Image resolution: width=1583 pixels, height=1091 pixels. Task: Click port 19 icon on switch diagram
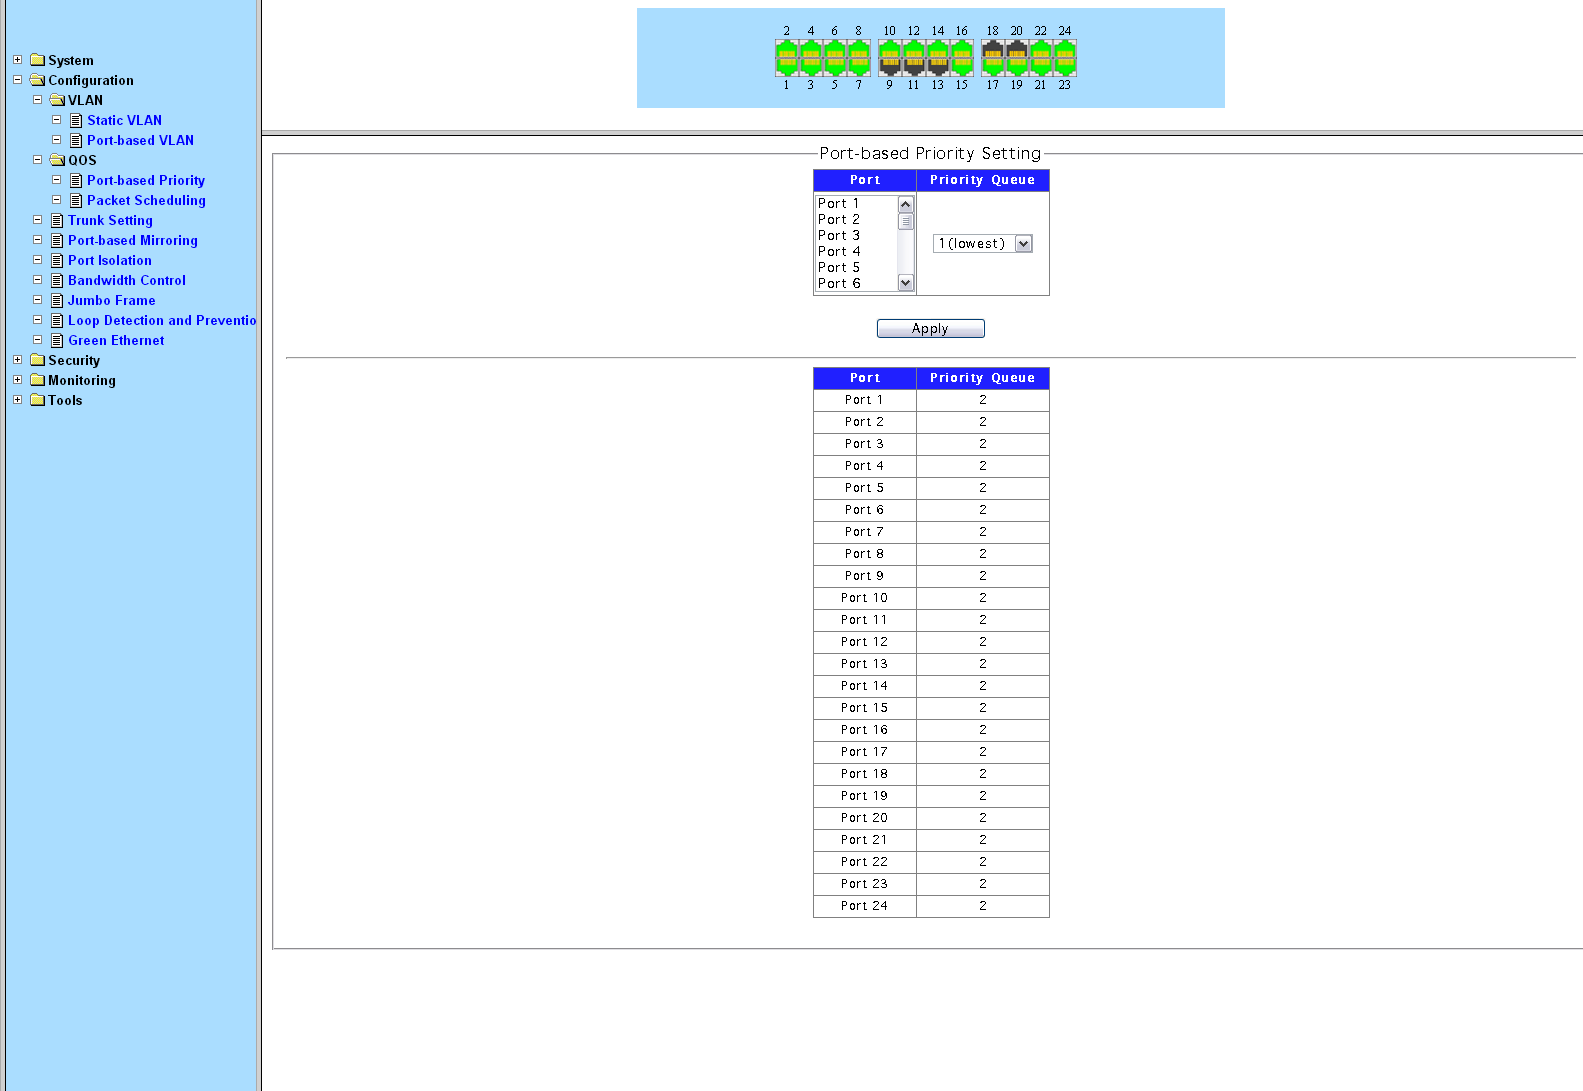click(x=1016, y=66)
